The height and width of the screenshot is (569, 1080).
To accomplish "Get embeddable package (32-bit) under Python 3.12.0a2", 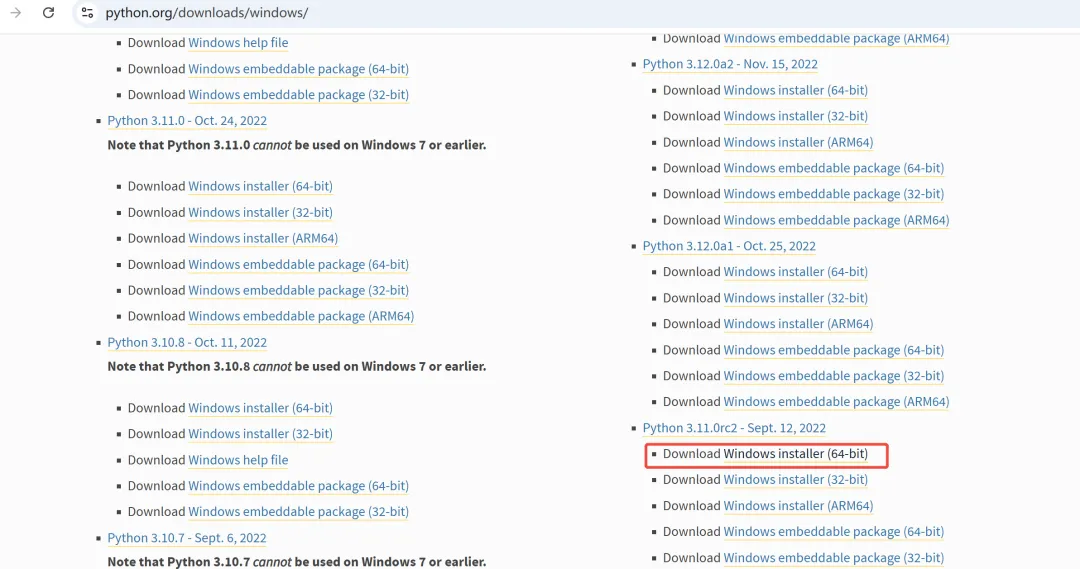I will click(x=833, y=194).
